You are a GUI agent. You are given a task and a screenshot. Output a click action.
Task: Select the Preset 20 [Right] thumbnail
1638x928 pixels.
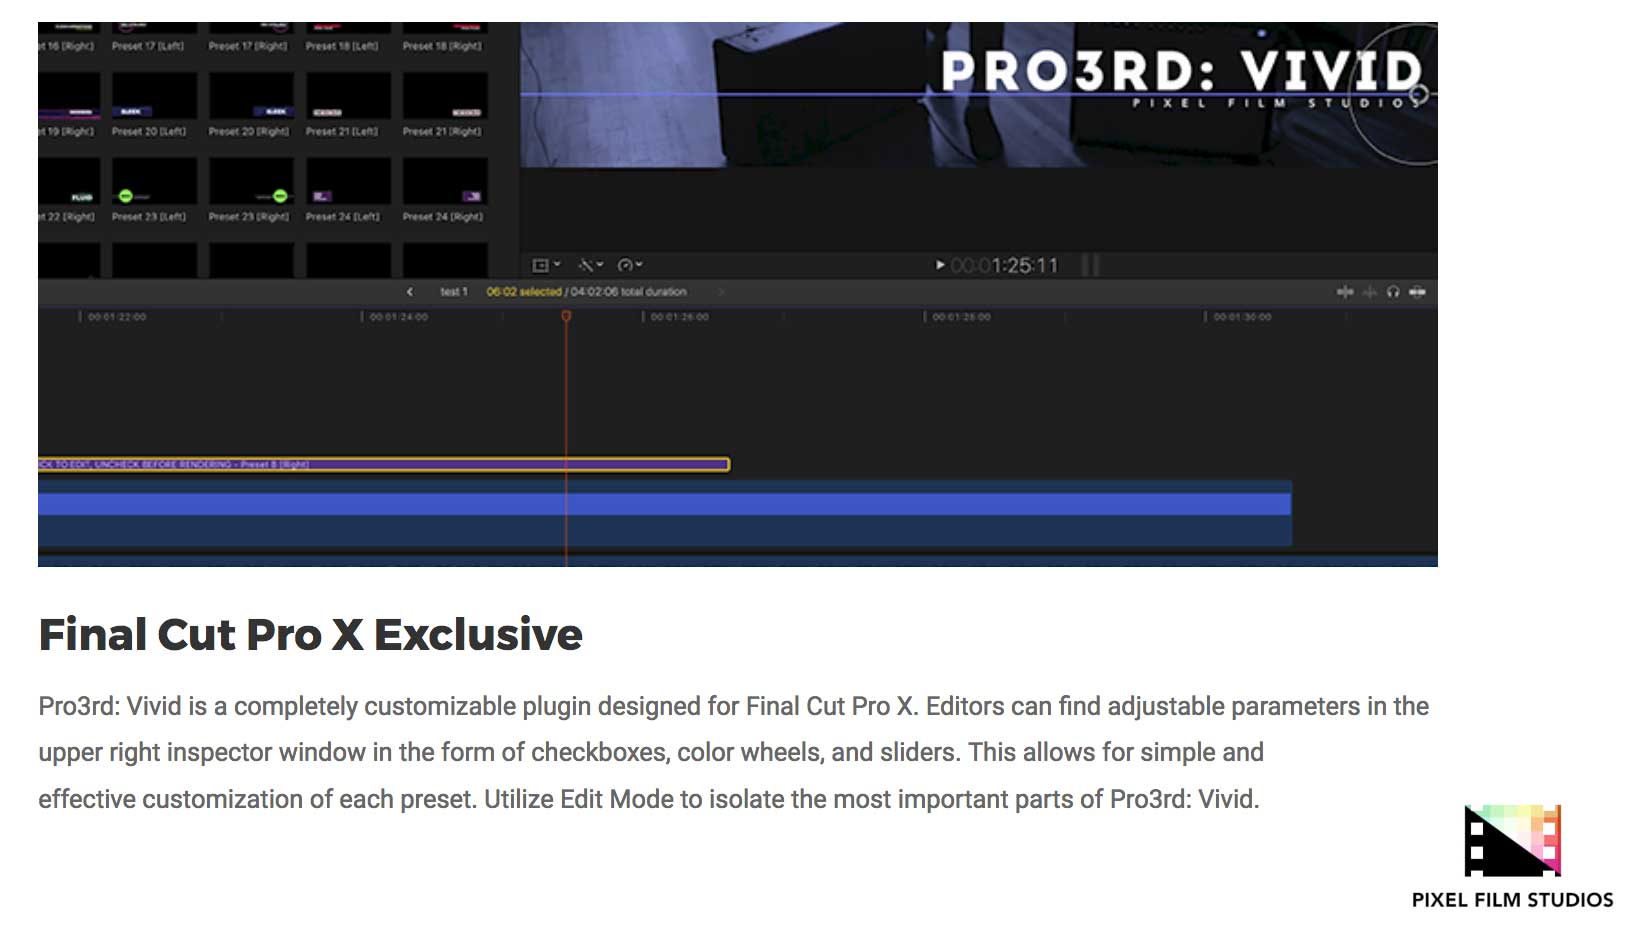coord(251,97)
